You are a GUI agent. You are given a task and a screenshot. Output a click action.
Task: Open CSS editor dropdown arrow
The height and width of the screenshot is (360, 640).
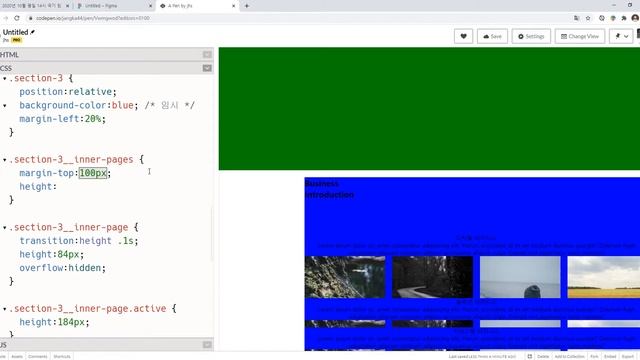click(207, 68)
